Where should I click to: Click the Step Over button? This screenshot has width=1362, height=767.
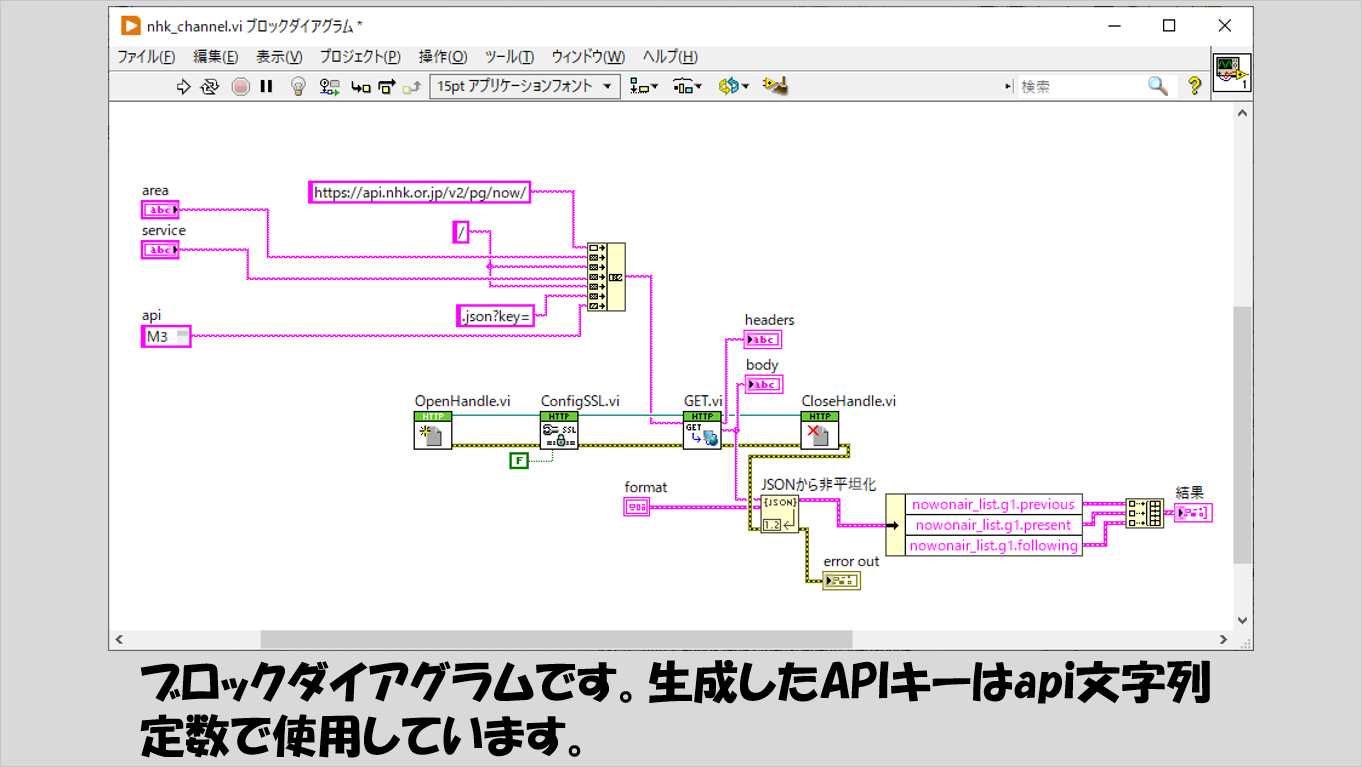pos(387,87)
